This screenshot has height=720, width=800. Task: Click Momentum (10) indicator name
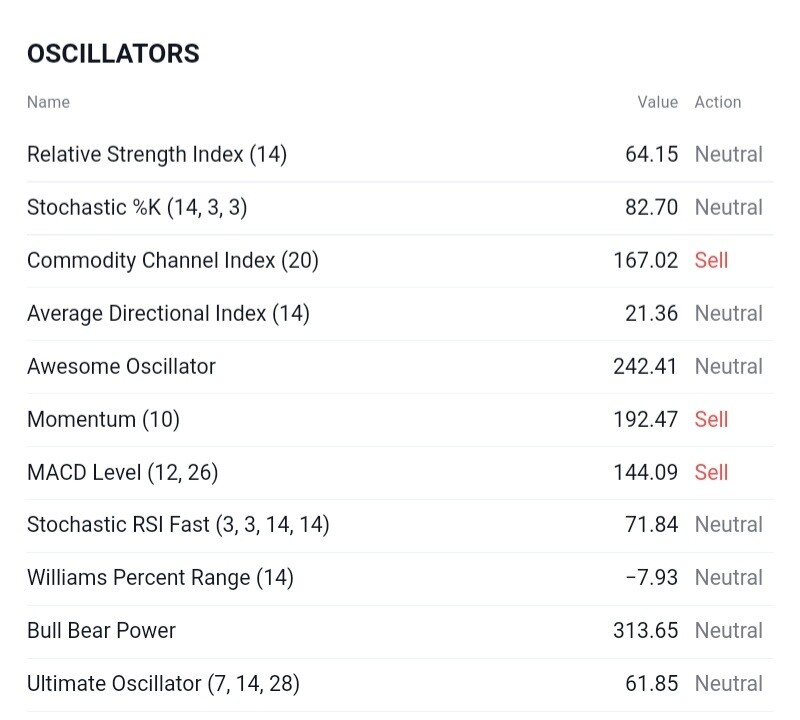point(104,420)
